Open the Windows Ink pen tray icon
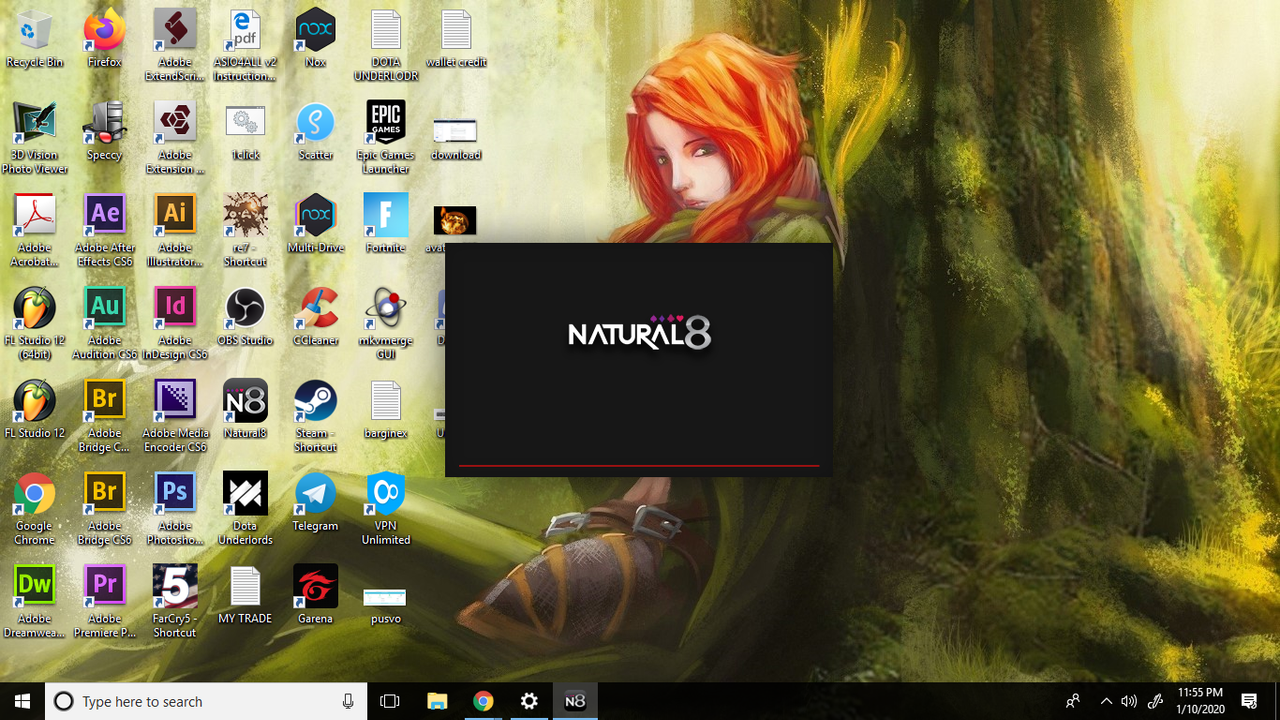Image resolution: width=1280 pixels, height=720 pixels. click(x=1155, y=701)
